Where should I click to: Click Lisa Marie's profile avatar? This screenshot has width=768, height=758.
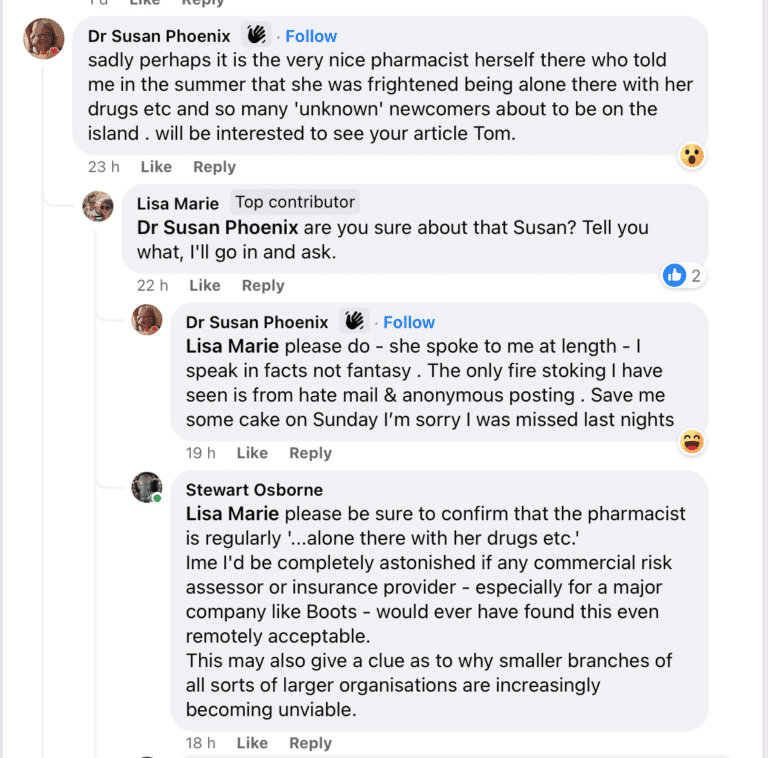click(x=97, y=207)
